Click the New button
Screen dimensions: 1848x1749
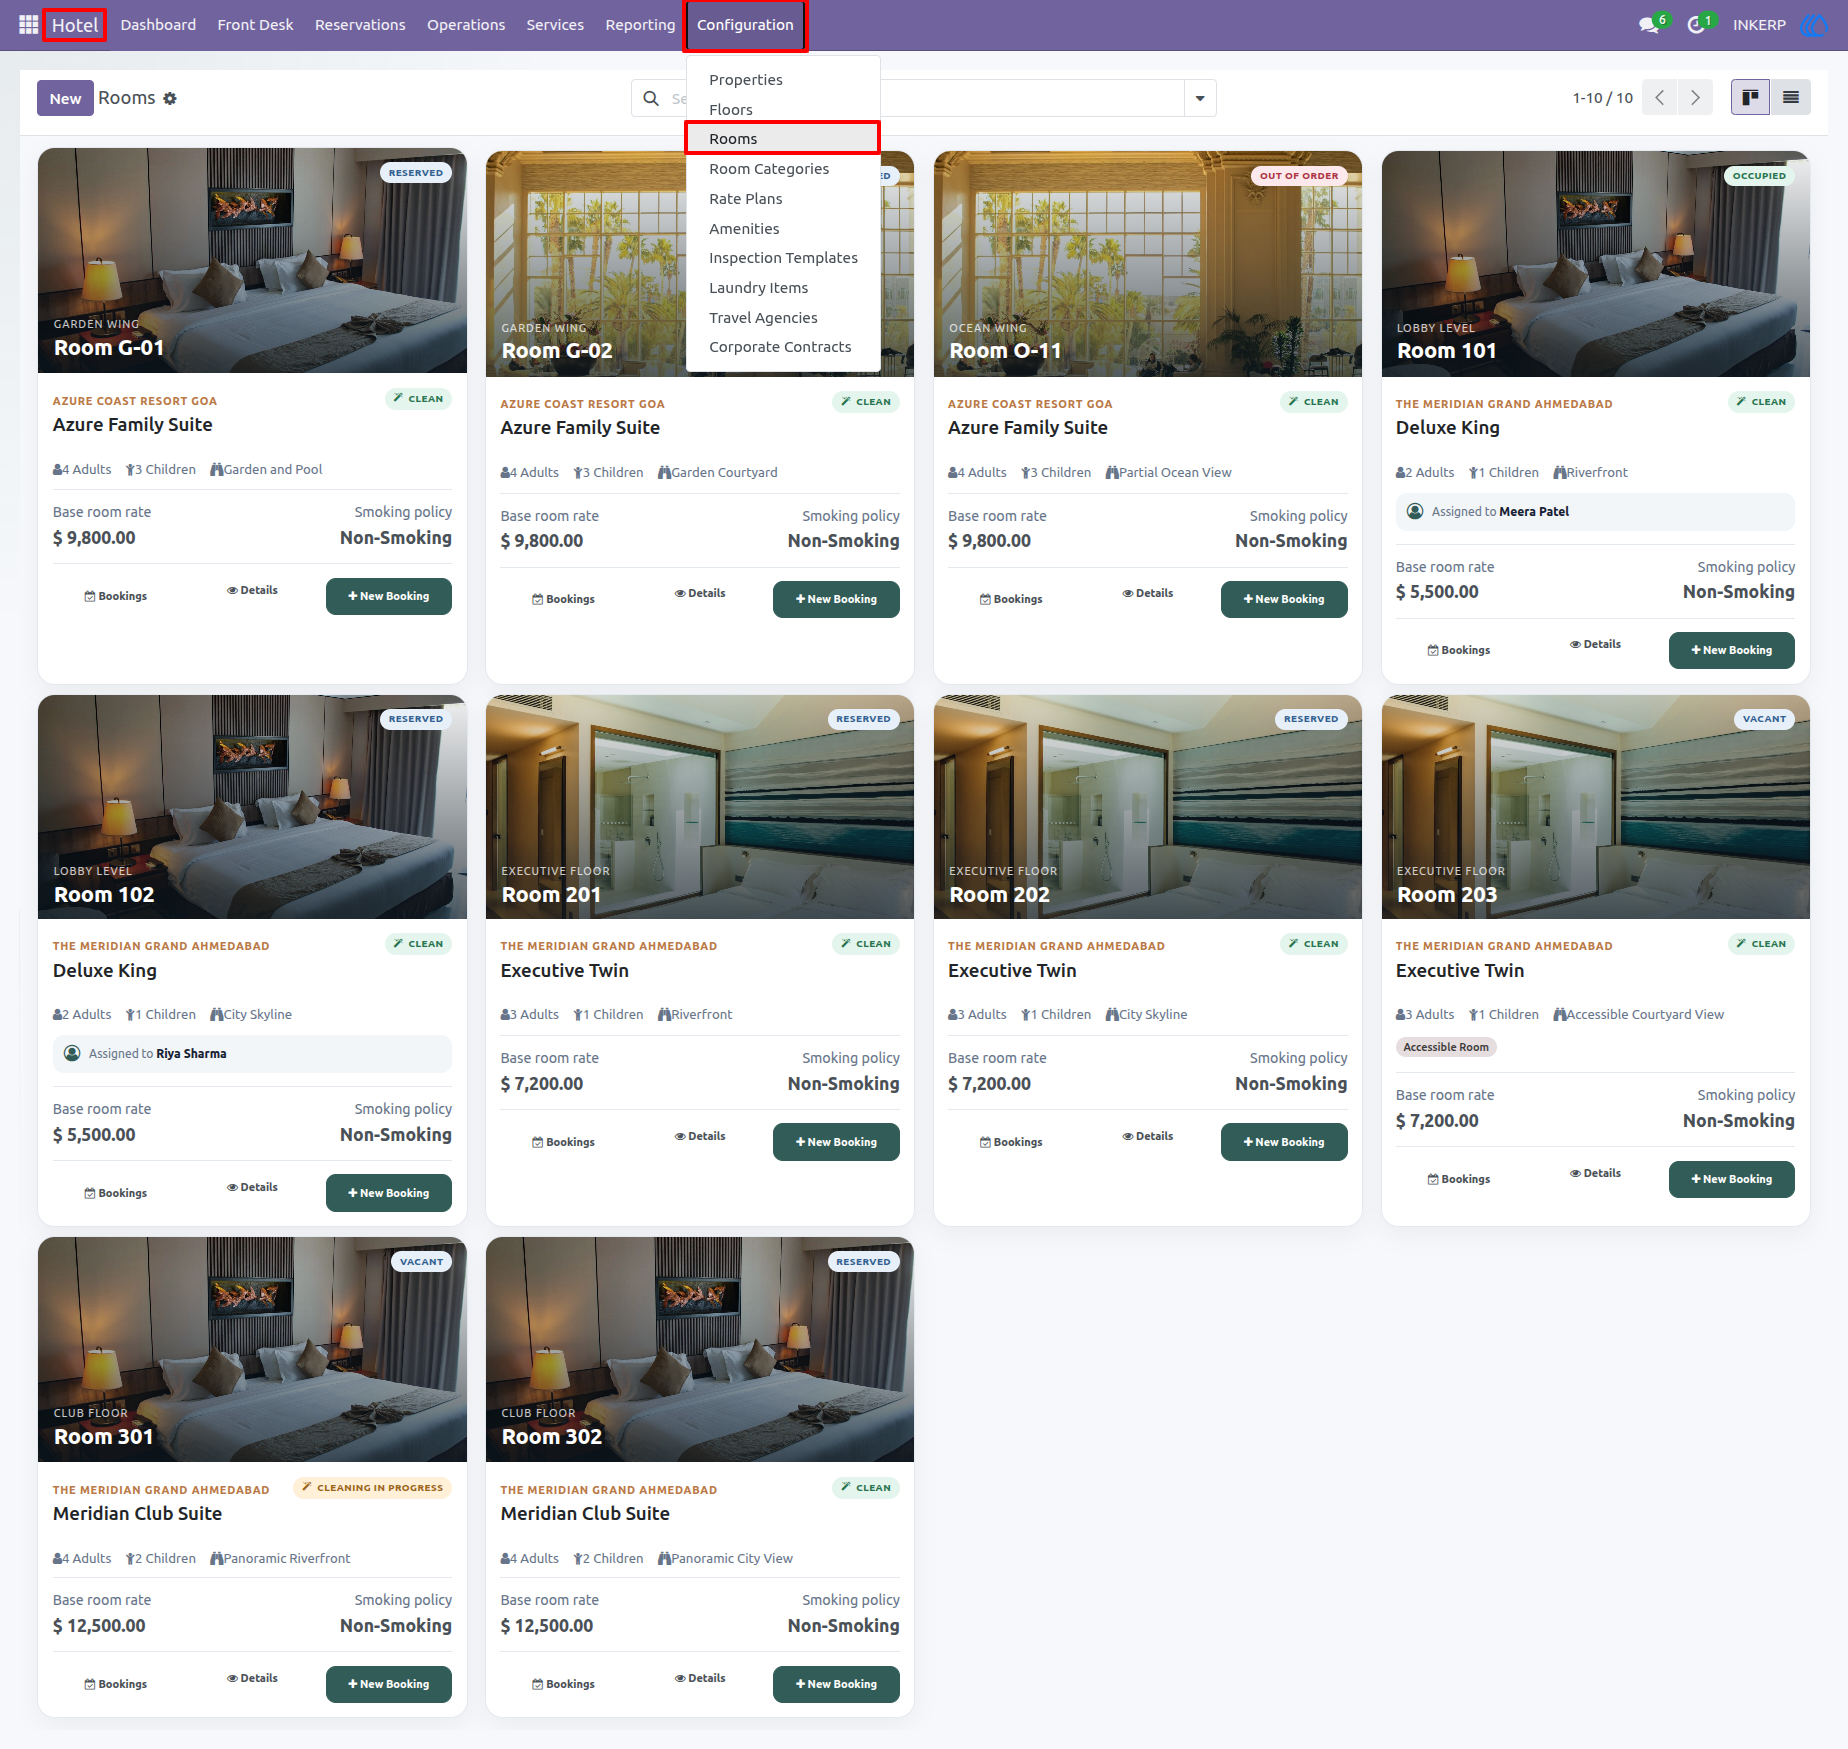pos(65,98)
